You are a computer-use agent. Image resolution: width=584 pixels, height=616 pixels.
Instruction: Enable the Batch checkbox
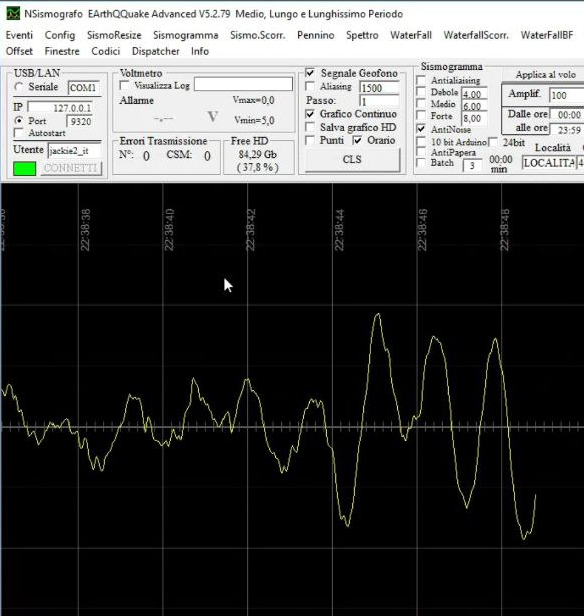click(421, 162)
